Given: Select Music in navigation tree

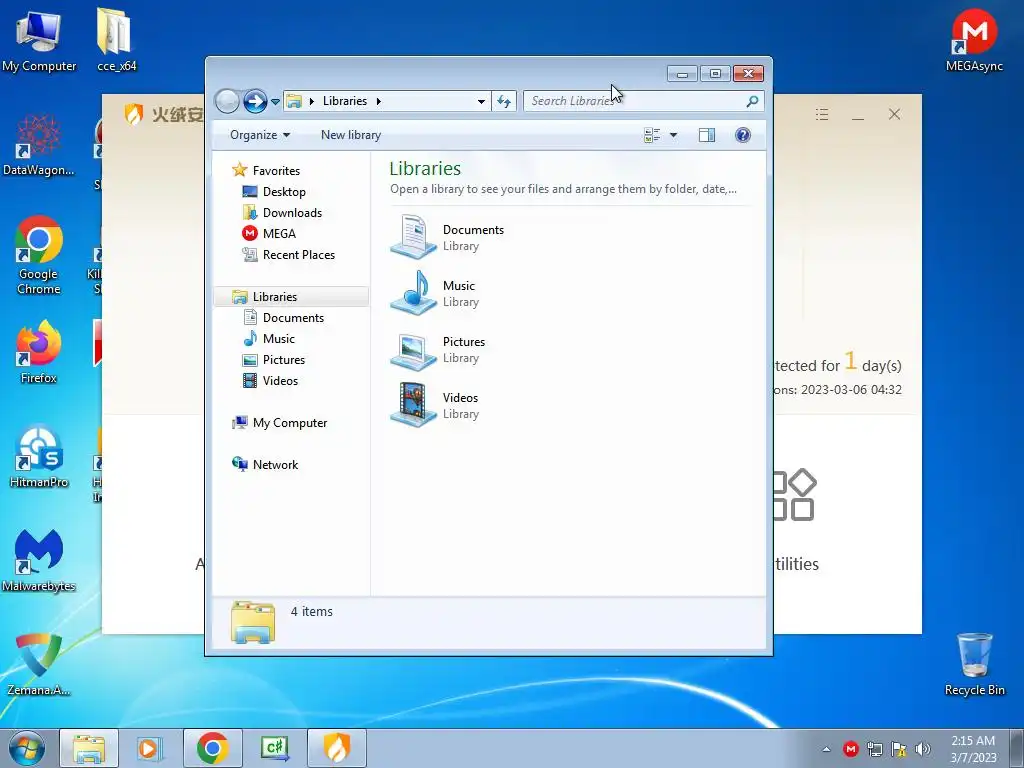Looking at the screenshot, I should tap(268, 339).
